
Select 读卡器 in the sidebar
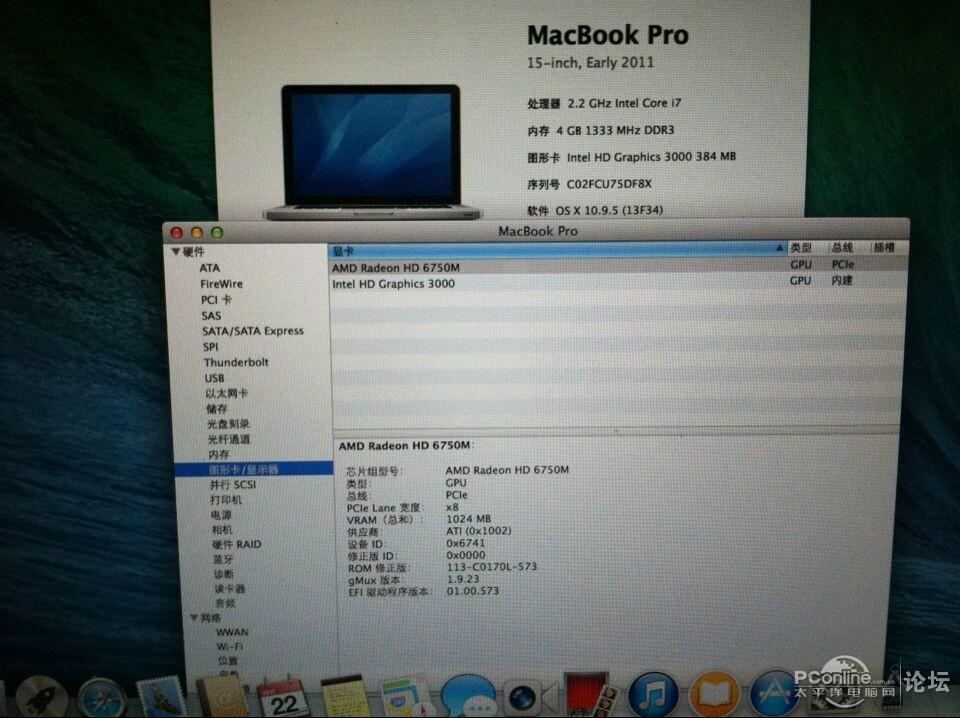click(230, 589)
